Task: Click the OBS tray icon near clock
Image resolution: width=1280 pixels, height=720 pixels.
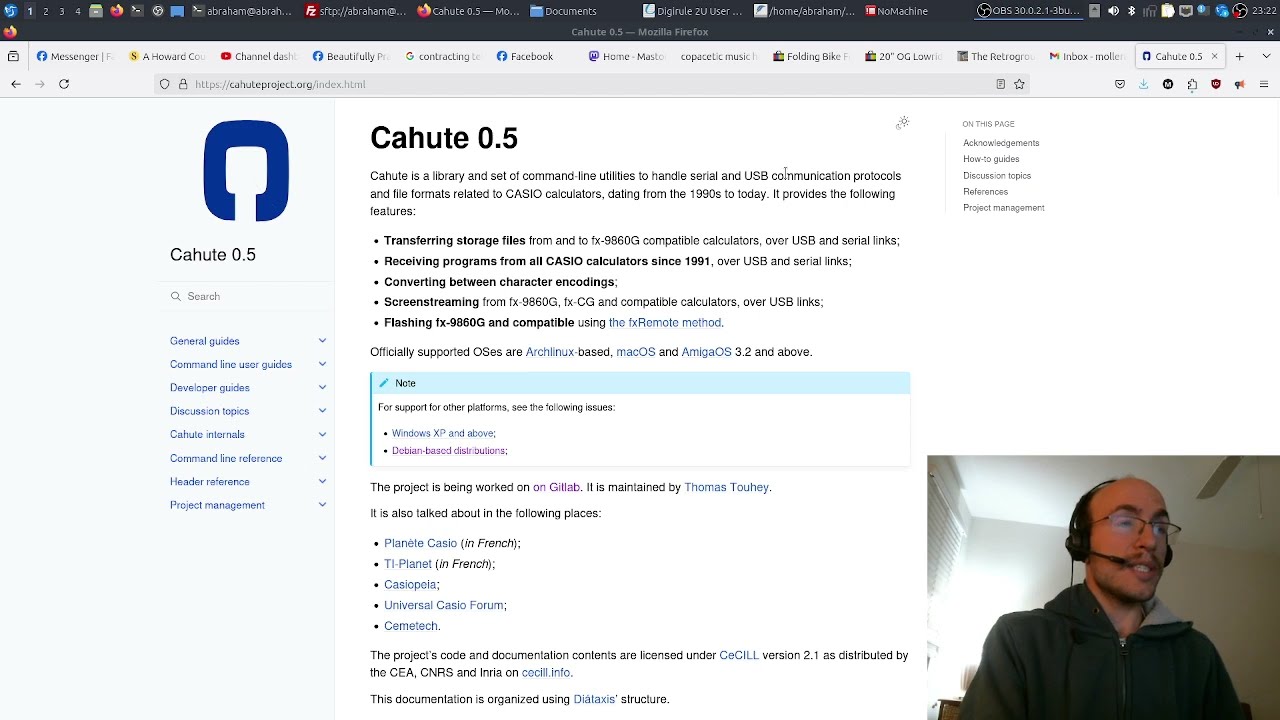Action: (x=1239, y=11)
